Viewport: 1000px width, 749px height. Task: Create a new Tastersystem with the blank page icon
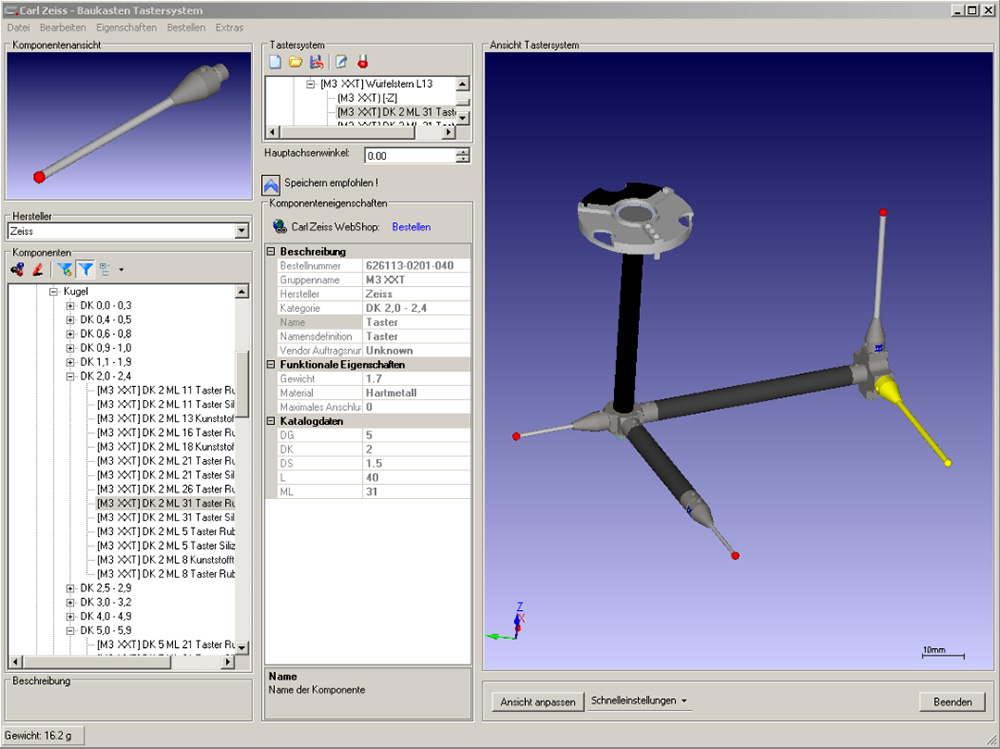coord(275,62)
